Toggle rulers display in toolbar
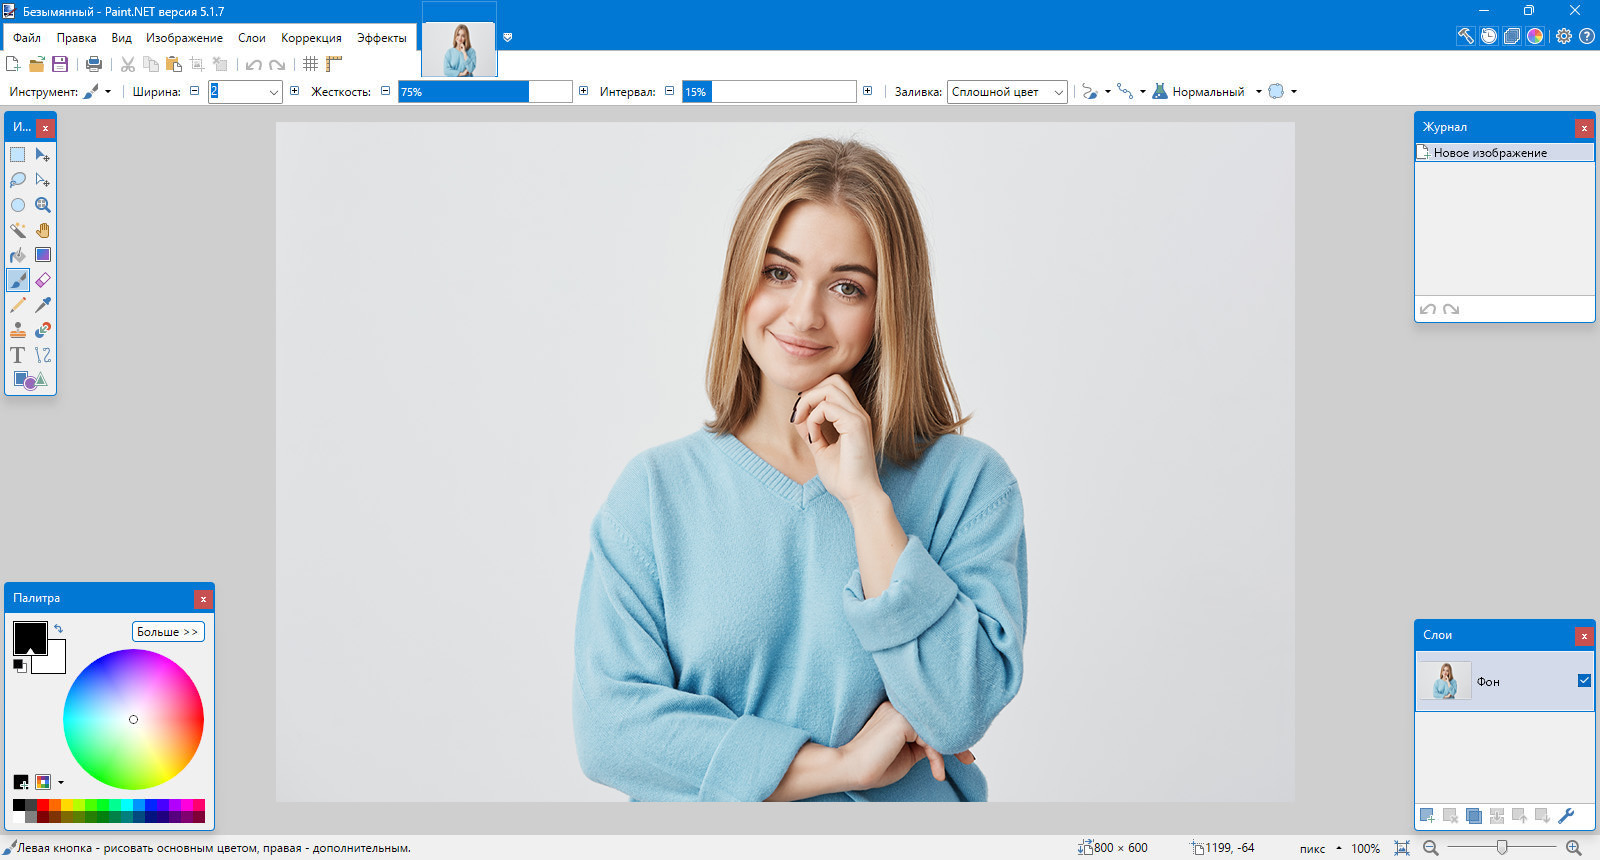This screenshot has height=860, width=1600. (x=334, y=64)
